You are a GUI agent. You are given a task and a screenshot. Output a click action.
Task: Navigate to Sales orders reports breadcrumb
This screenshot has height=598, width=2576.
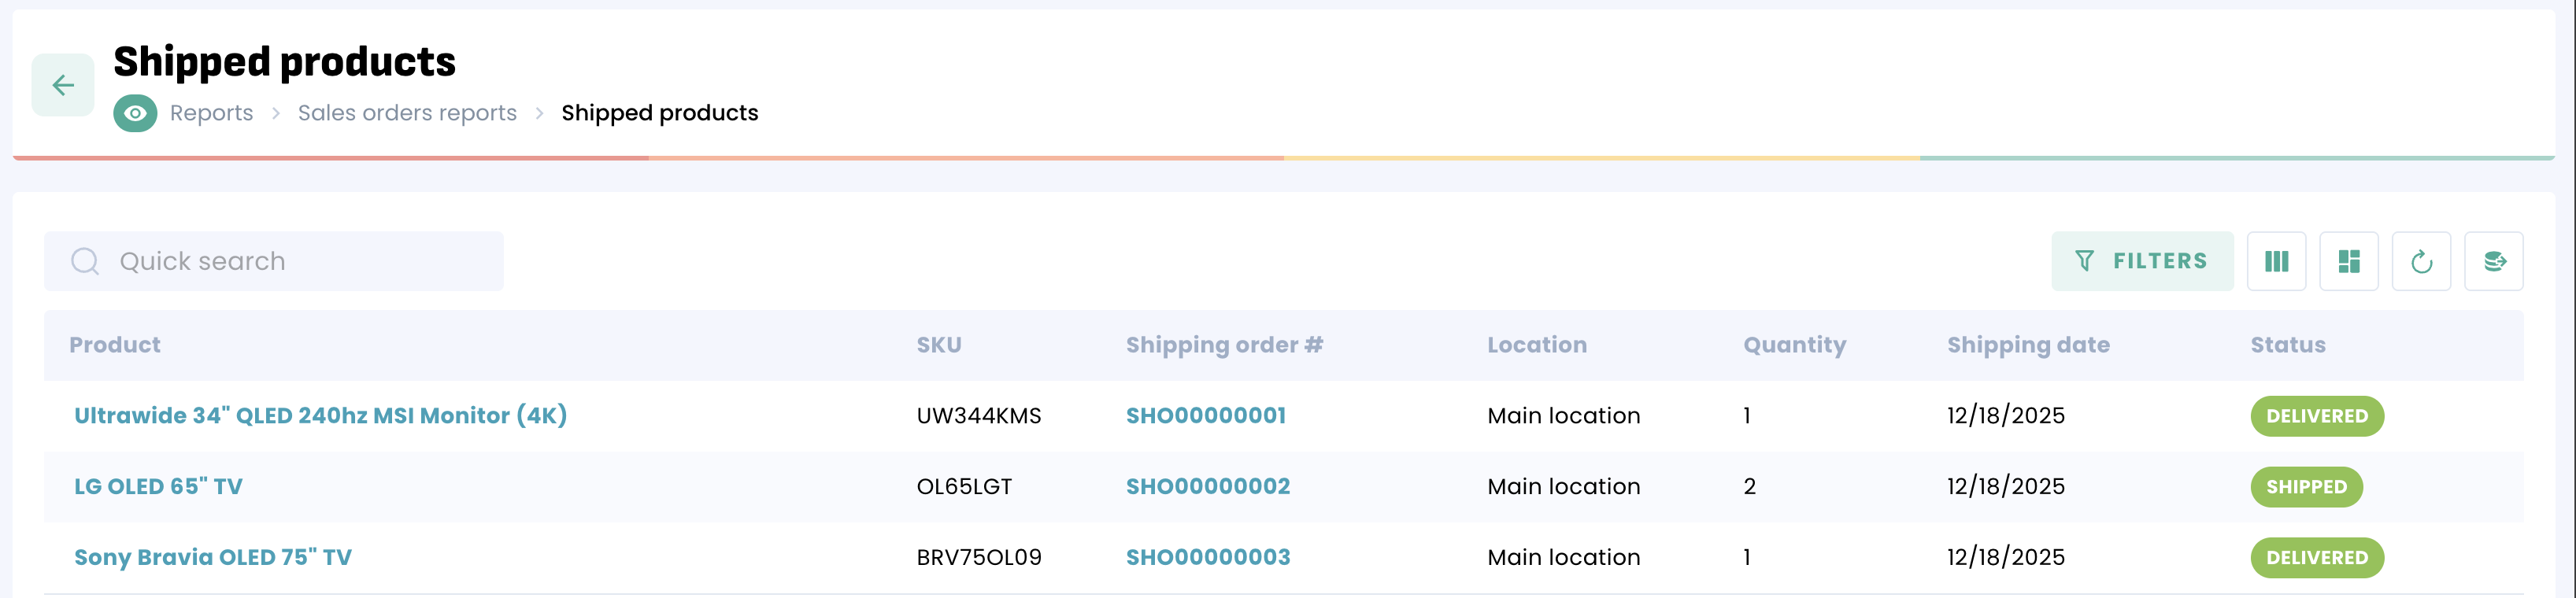[x=407, y=113]
